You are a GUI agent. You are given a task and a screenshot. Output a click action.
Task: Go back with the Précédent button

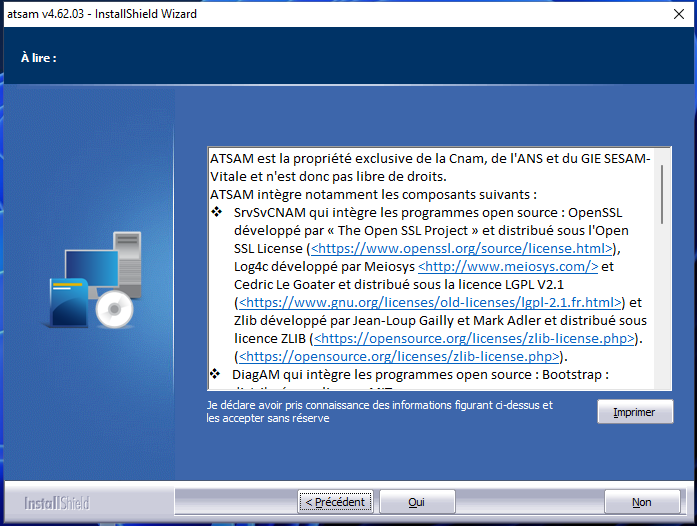pyautogui.click(x=335, y=502)
